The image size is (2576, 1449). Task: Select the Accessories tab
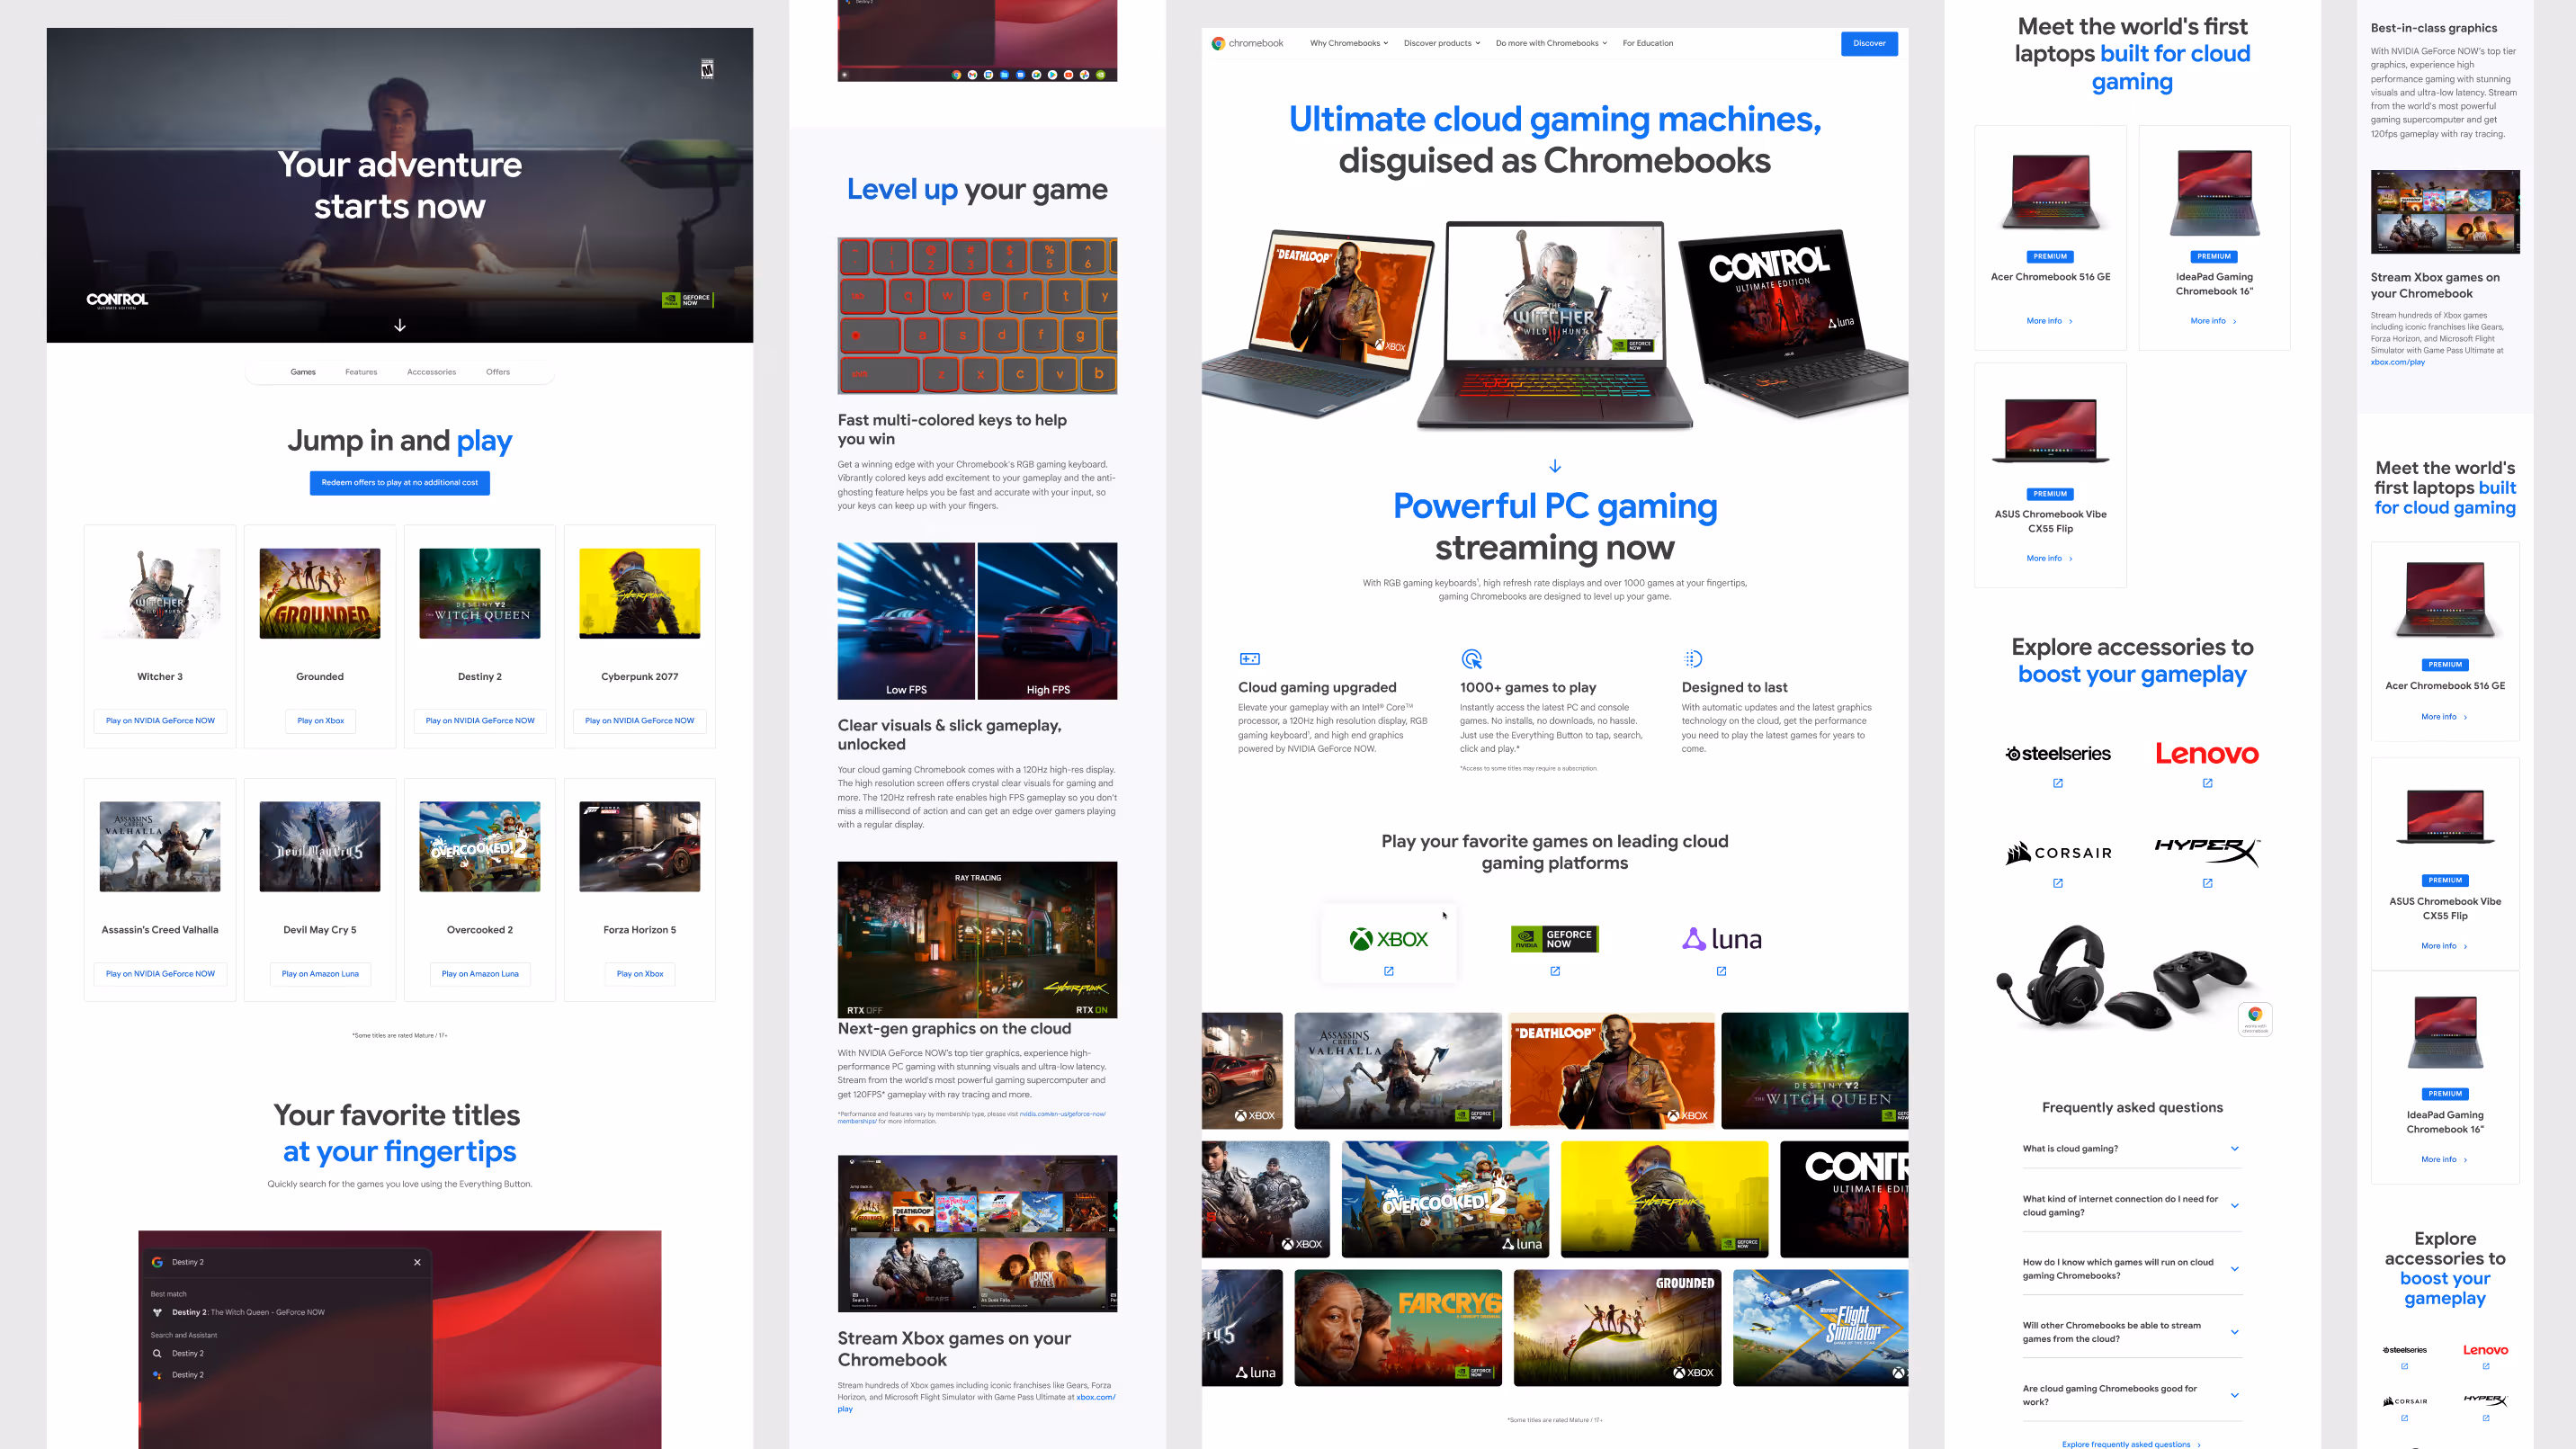[x=431, y=372]
